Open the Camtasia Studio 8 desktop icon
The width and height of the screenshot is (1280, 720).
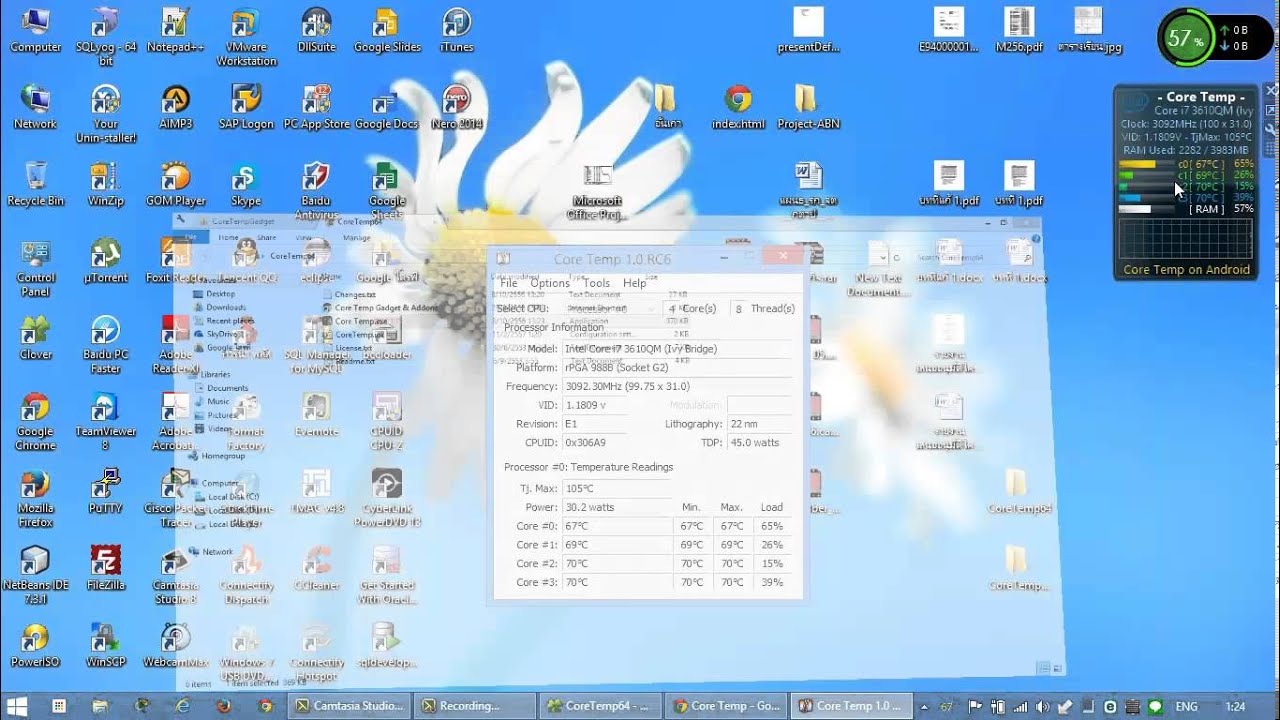175,575
